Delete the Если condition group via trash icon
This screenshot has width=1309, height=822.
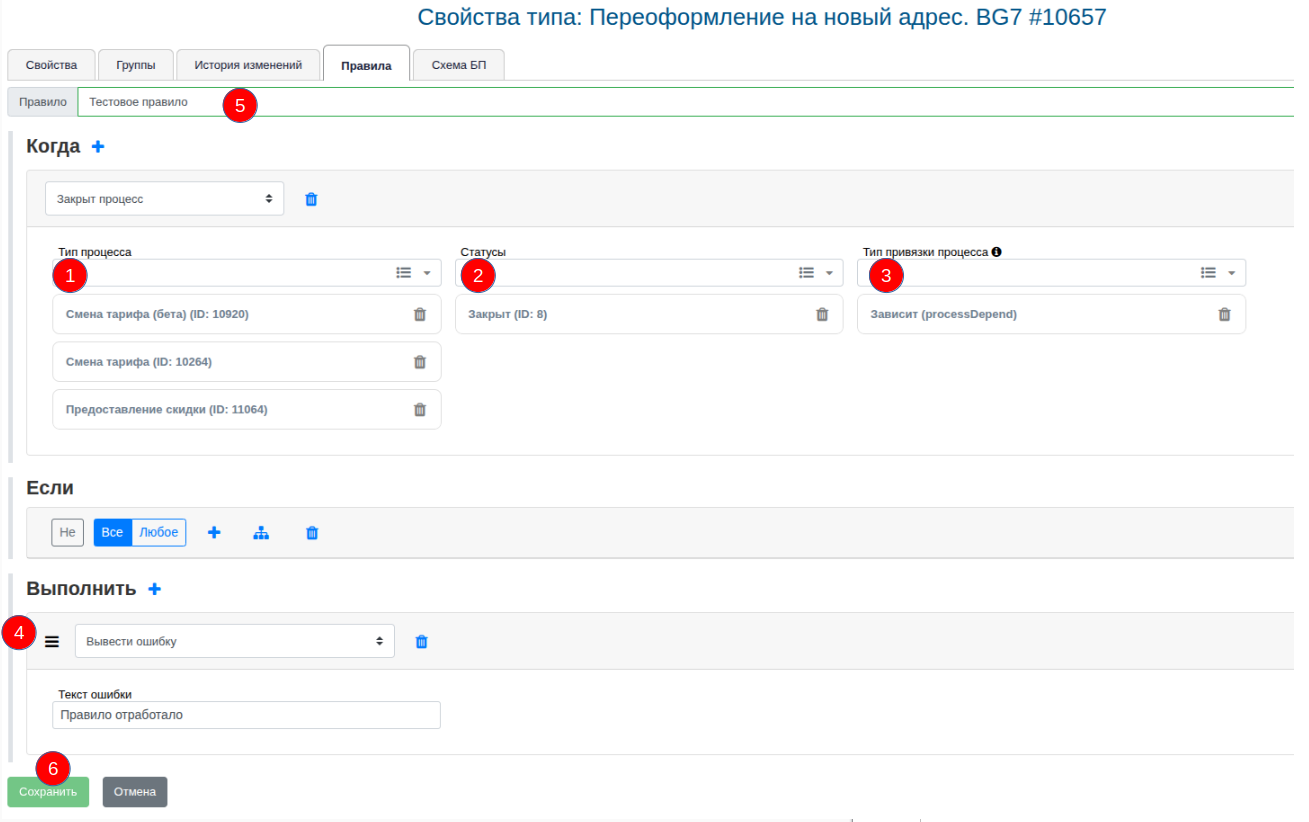pyautogui.click(x=312, y=533)
